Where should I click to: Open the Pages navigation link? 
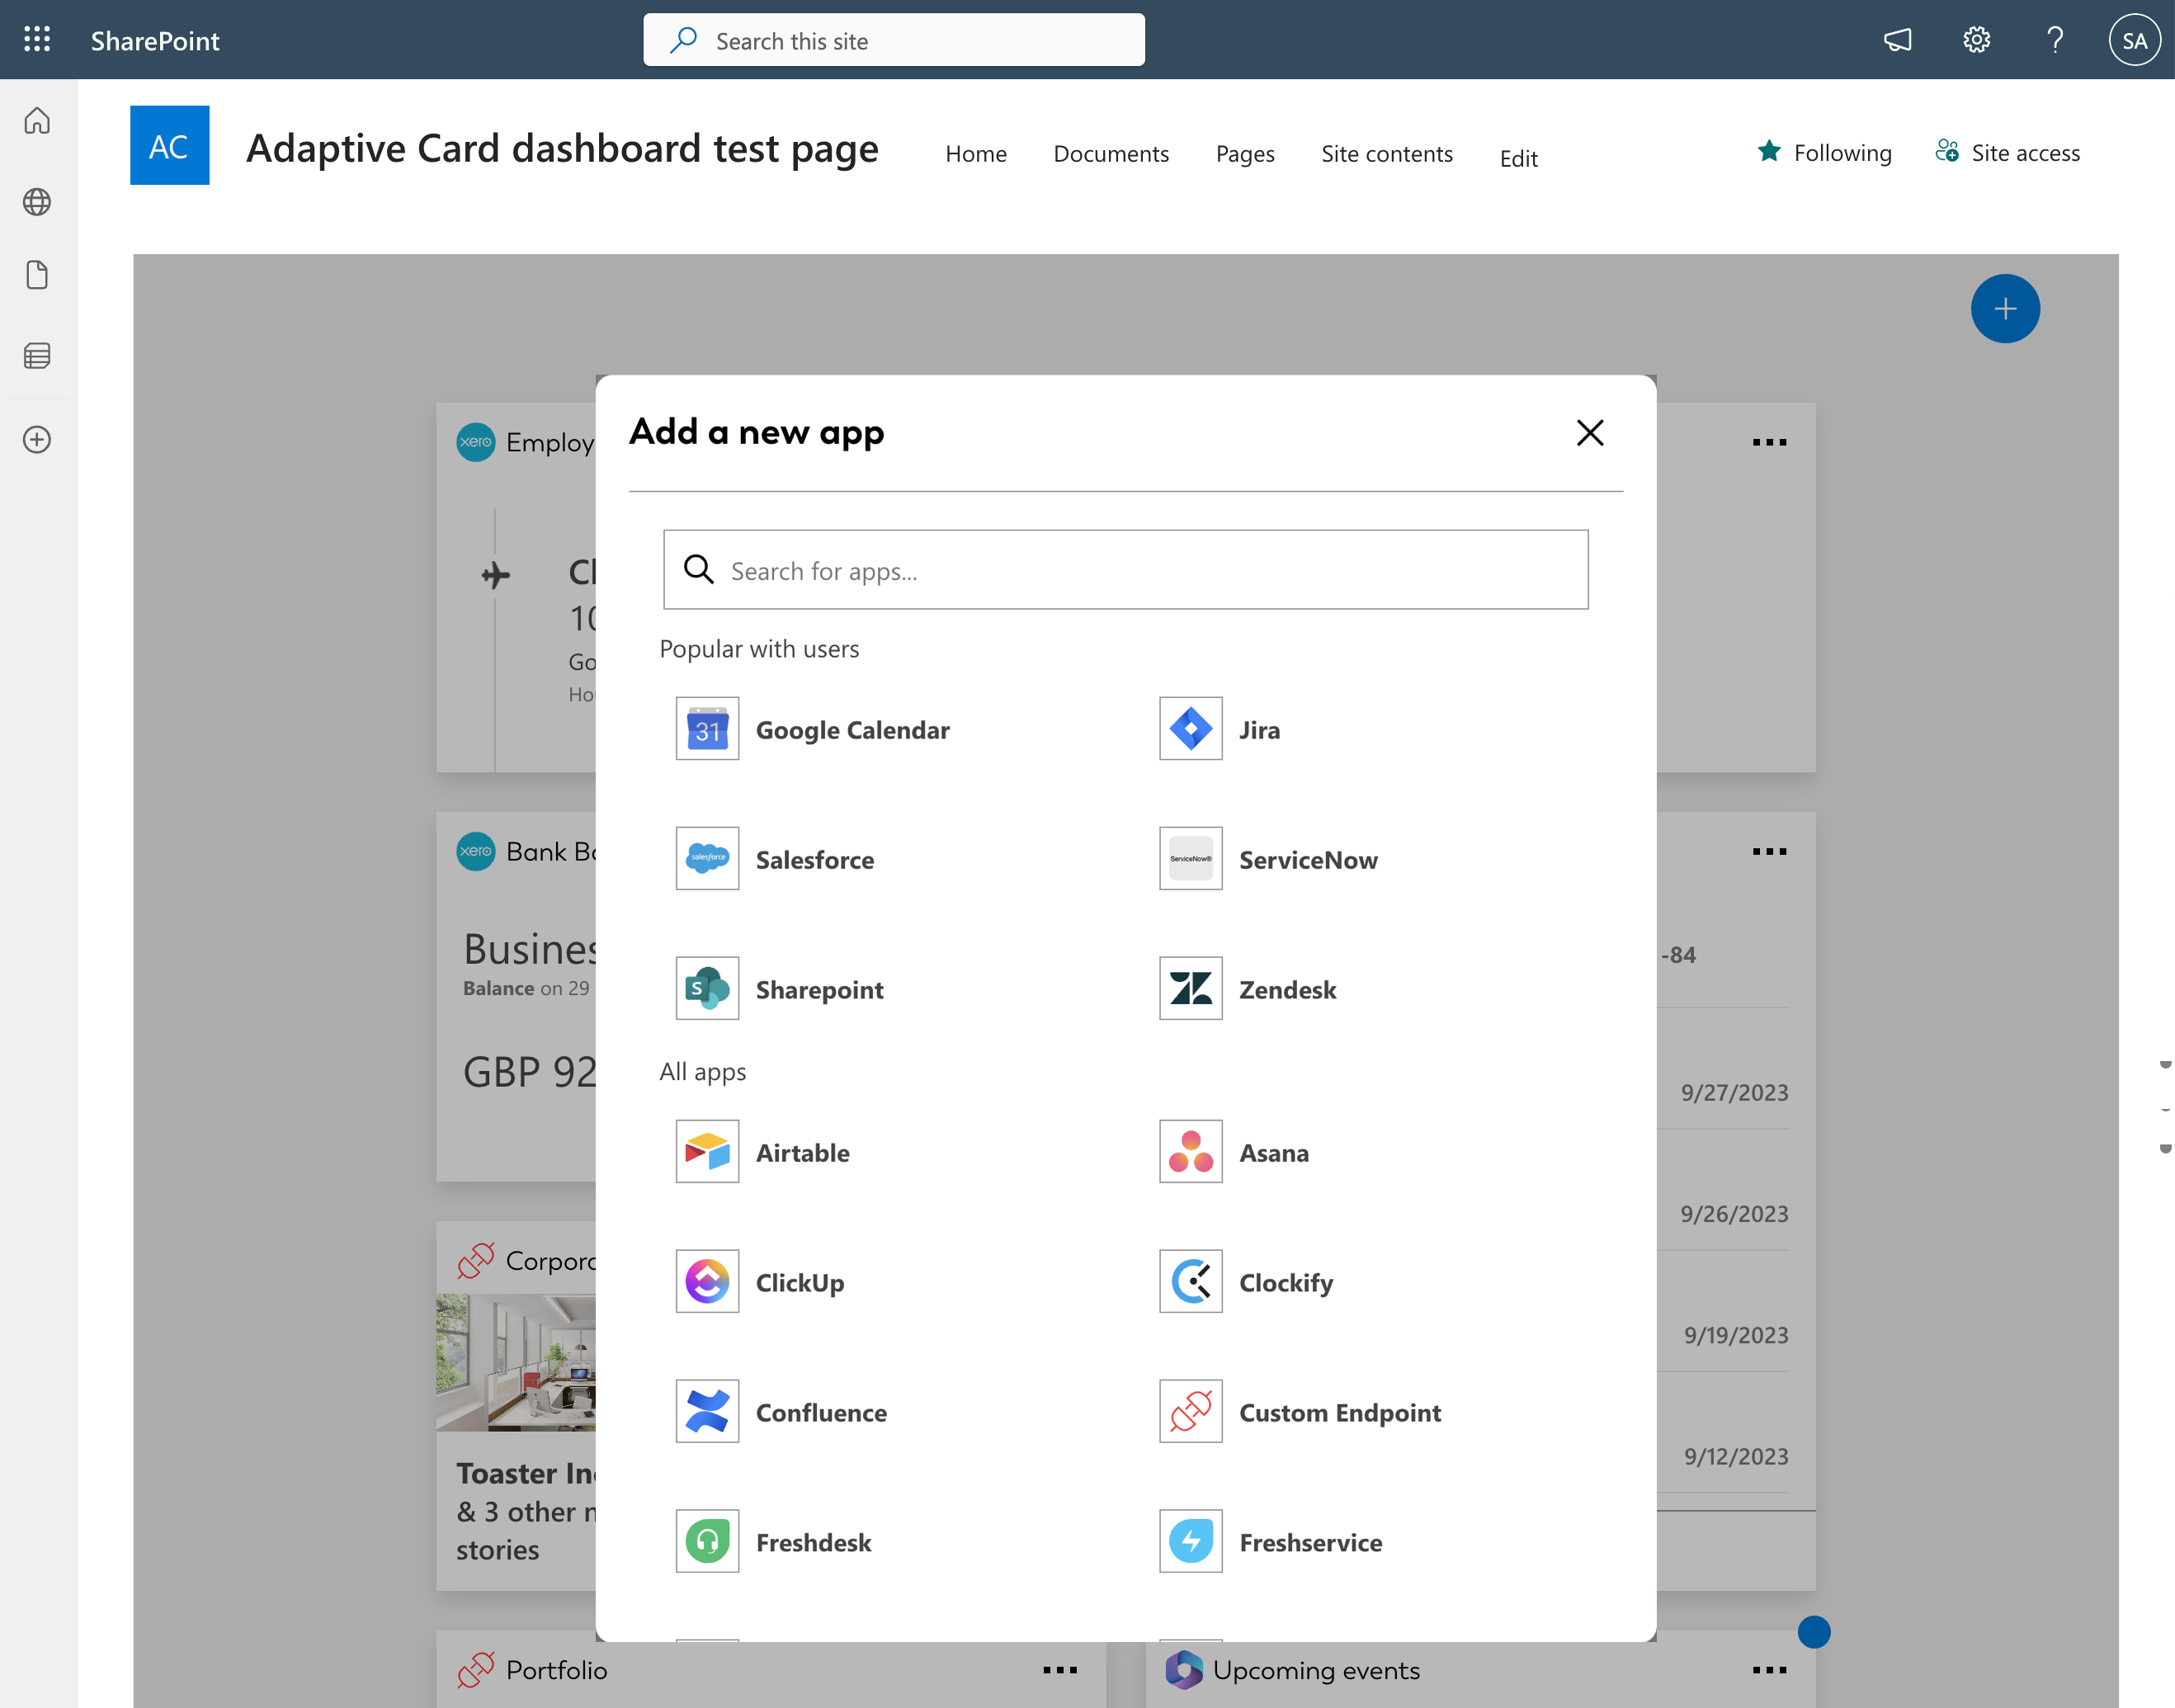pyautogui.click(x=1245, y=154)
